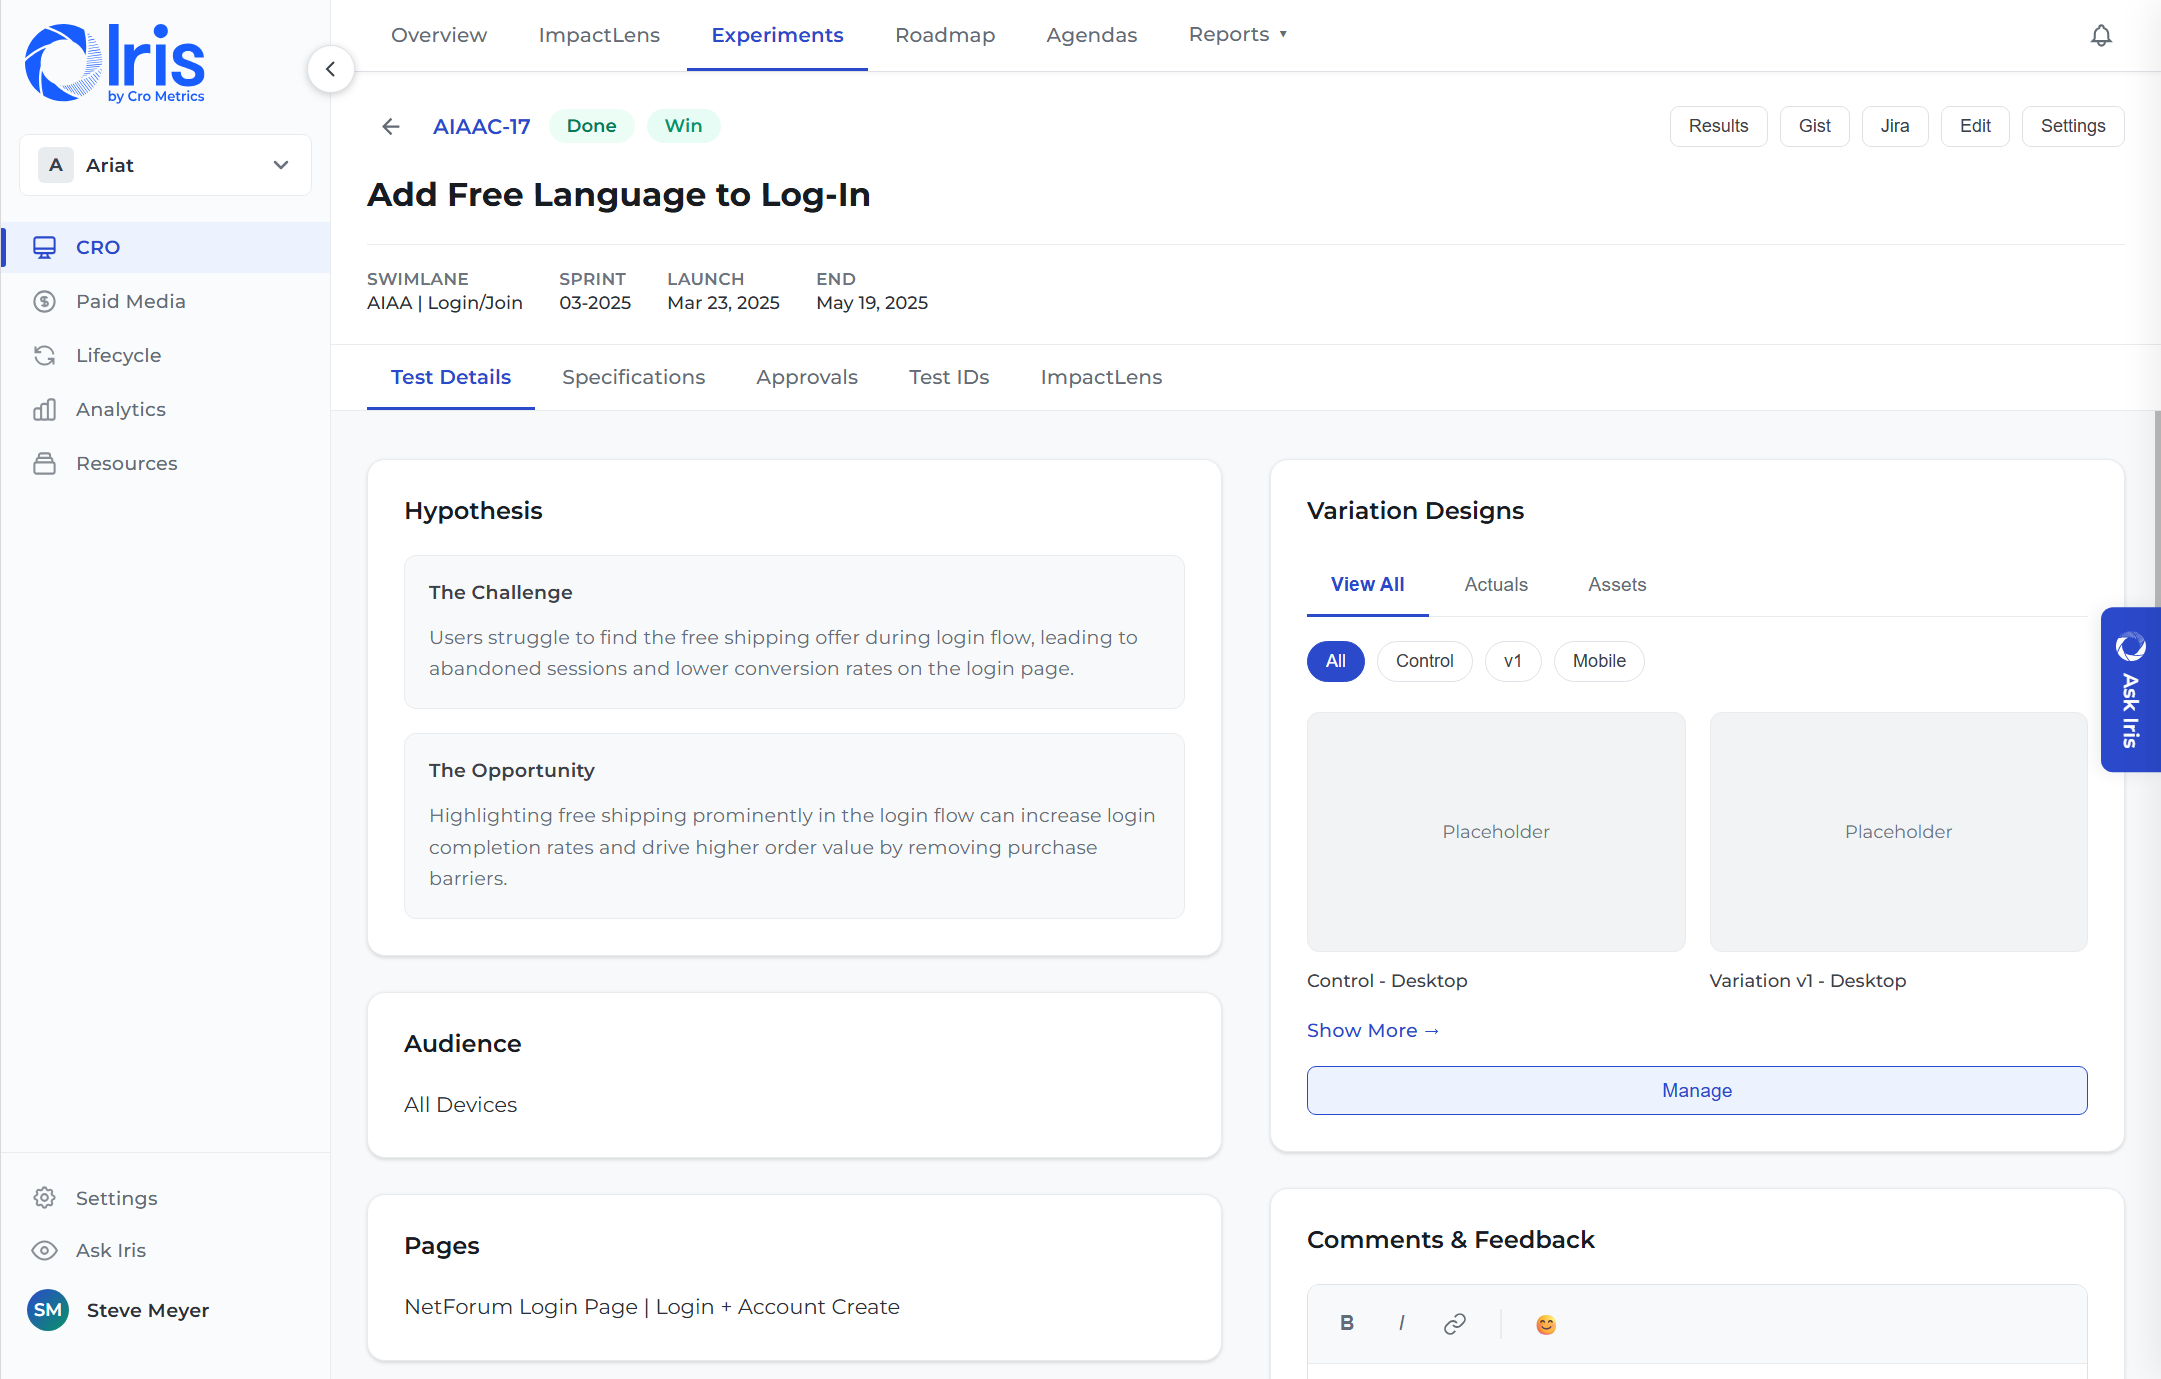Open the Ask Iris side panel
2161x1379 pixels.
[2131, 689]
